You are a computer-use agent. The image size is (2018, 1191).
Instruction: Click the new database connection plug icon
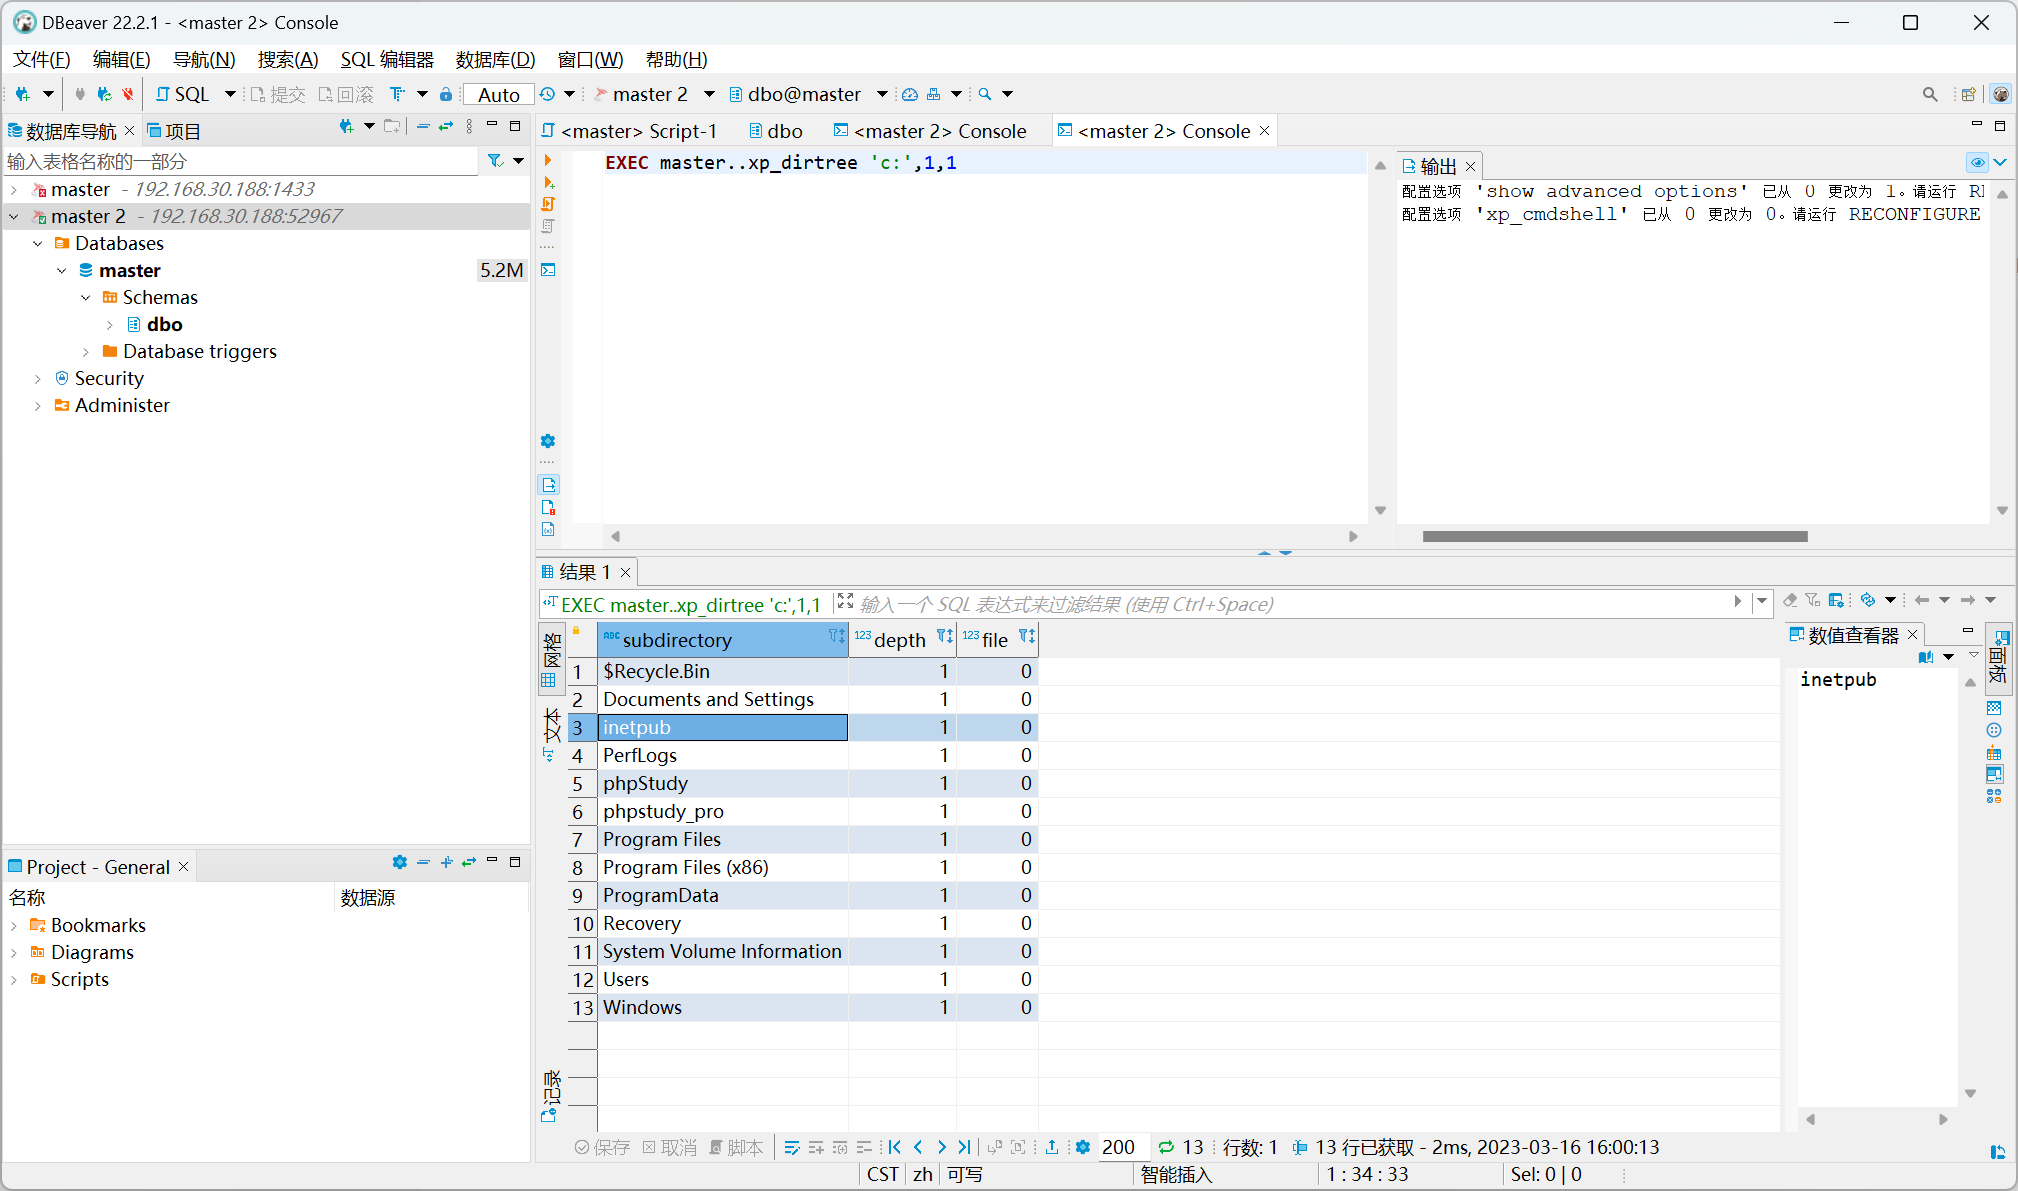point(23,94)
